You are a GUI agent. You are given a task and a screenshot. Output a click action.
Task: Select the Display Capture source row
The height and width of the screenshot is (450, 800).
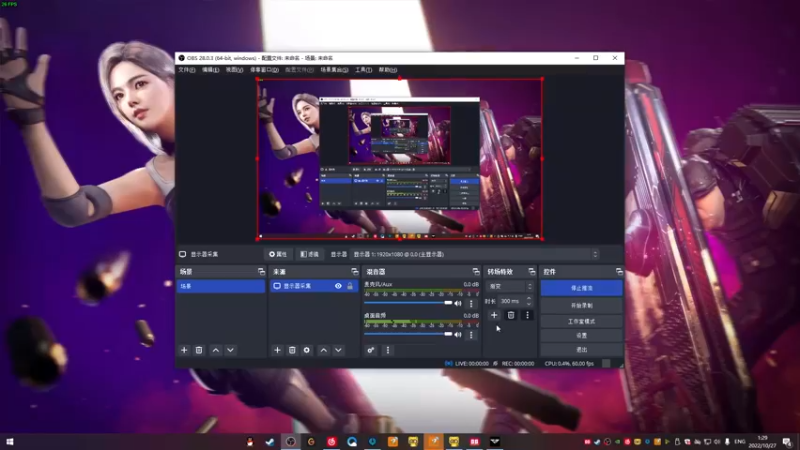click(x=314, y=286)
